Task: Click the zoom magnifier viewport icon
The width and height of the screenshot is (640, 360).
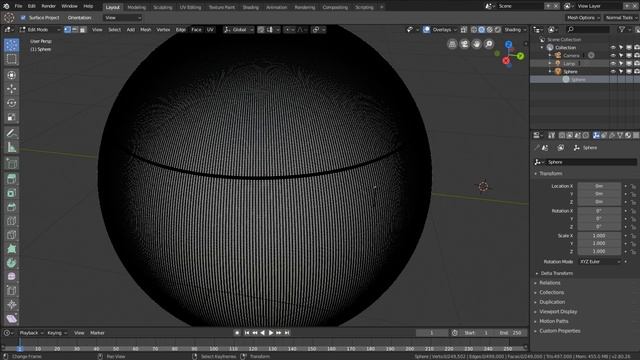Action: pyautogui.click(x=489, y=44)
